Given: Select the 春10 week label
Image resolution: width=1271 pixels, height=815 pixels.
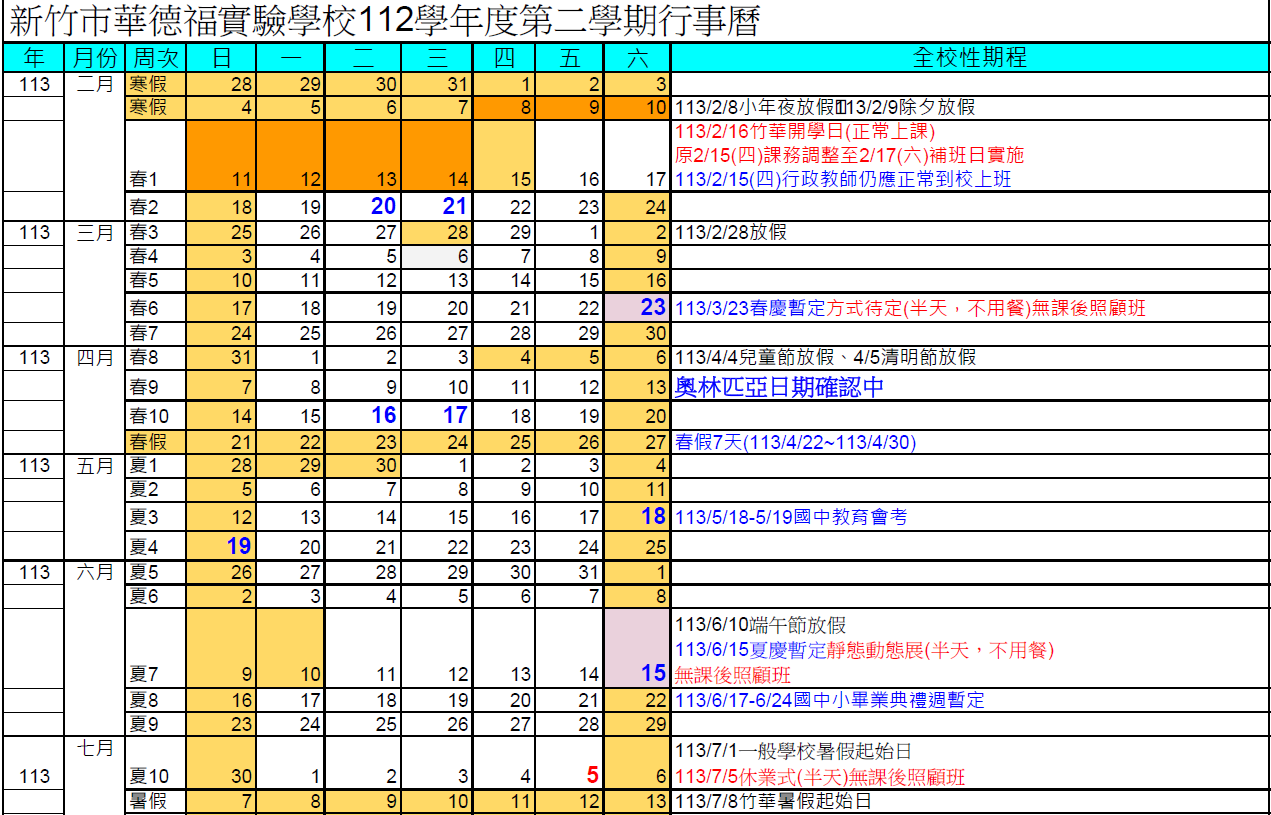Looking at the screenshot, I should pyautogui.click(x=150, y=416).
